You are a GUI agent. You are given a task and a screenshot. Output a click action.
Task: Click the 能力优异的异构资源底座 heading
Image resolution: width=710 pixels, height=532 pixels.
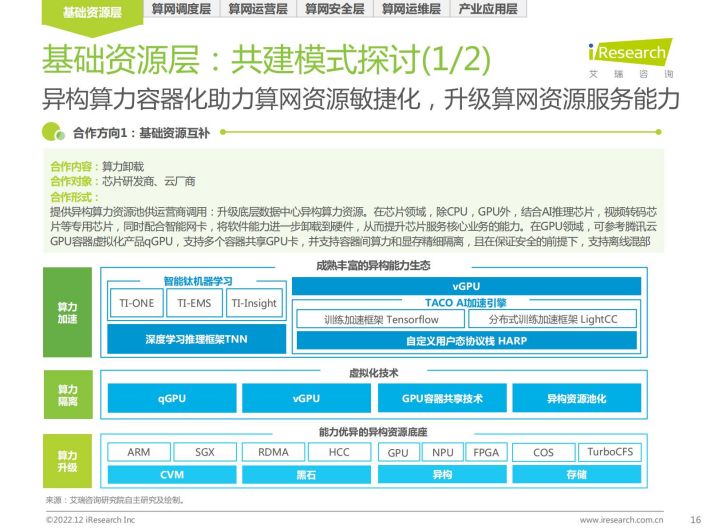tap(373, 432)
